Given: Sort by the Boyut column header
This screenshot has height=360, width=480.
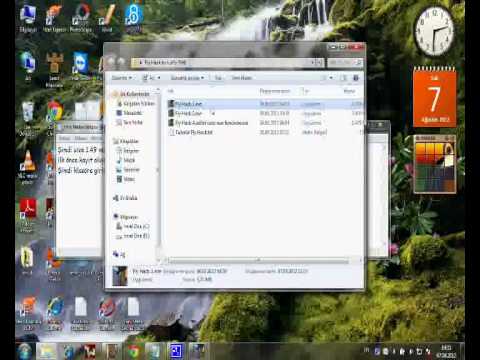Looking at the screenshot, I should pos(349,91).
